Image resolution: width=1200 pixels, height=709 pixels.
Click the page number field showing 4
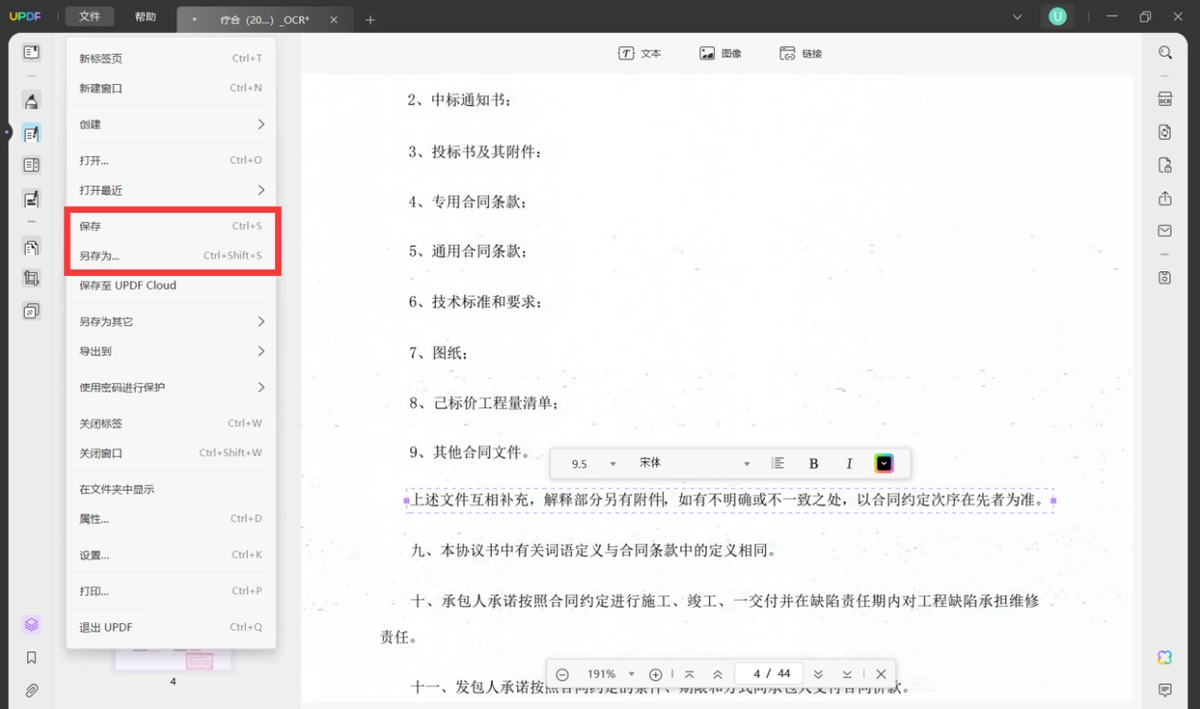[x=767, y=674]
